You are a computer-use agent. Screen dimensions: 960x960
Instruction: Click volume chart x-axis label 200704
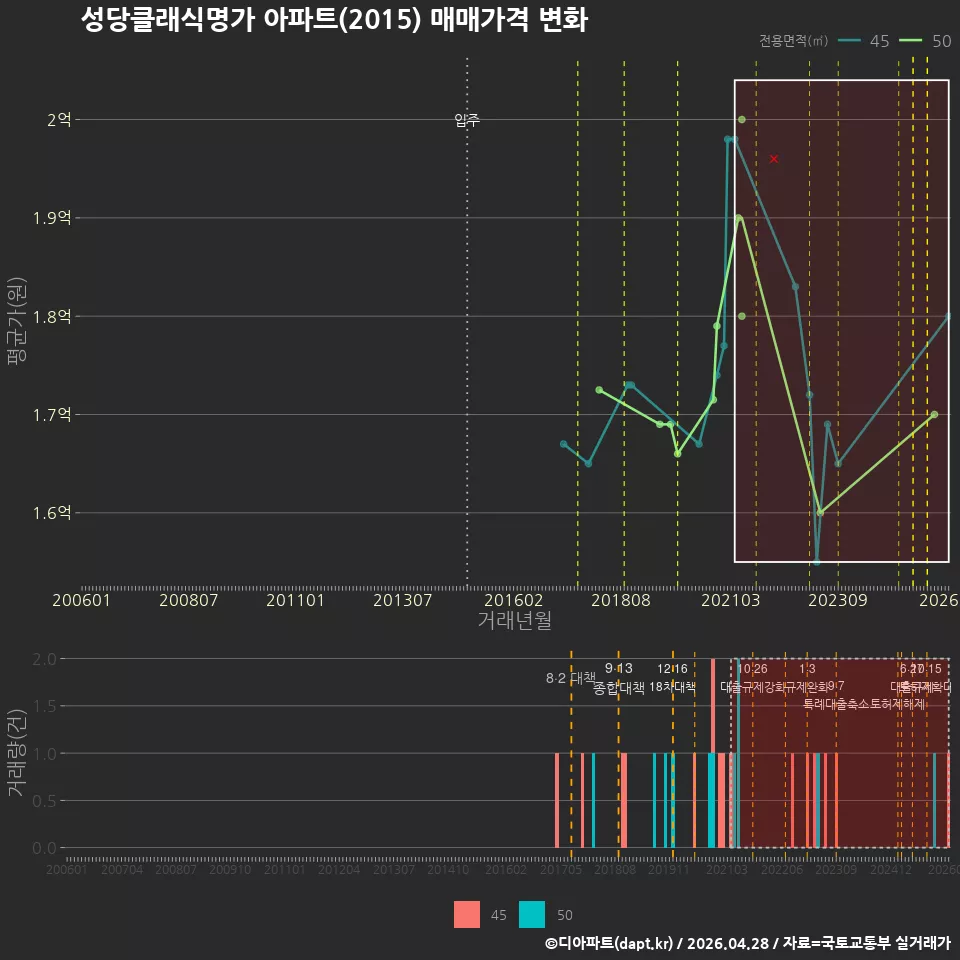tap(122, 869)
